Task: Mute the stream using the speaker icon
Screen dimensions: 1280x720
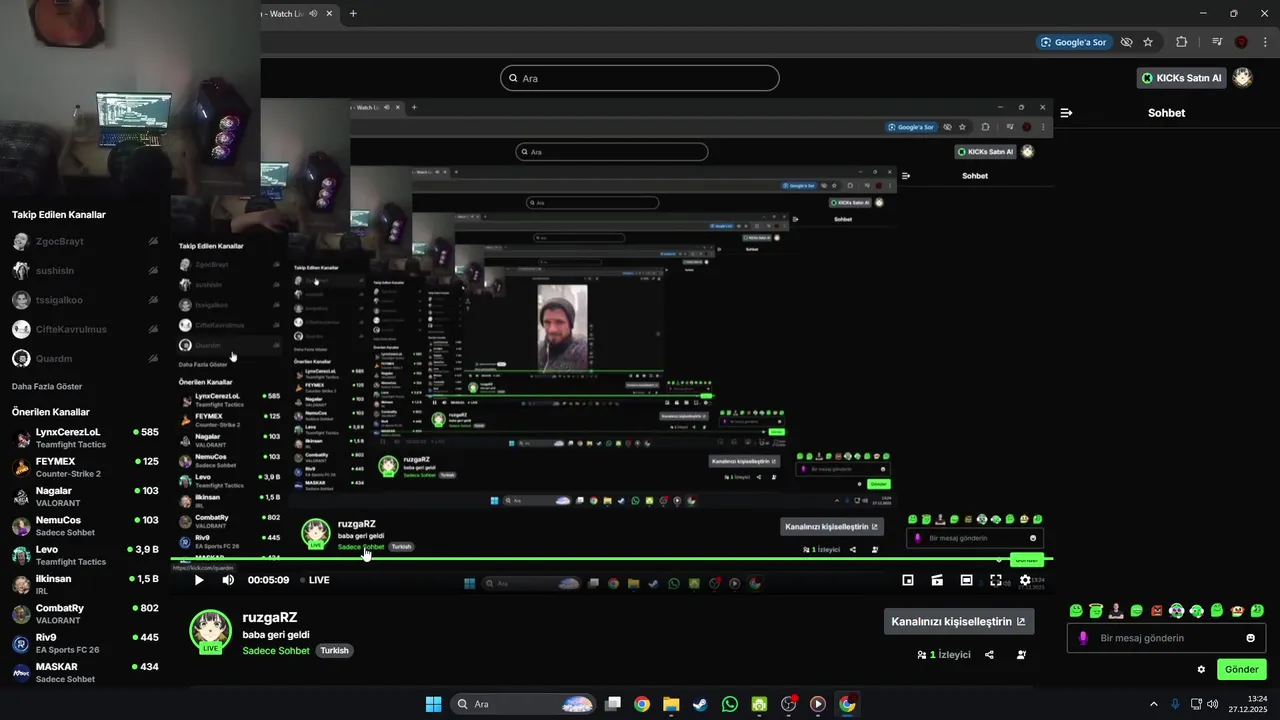Action: pos(228,580)
